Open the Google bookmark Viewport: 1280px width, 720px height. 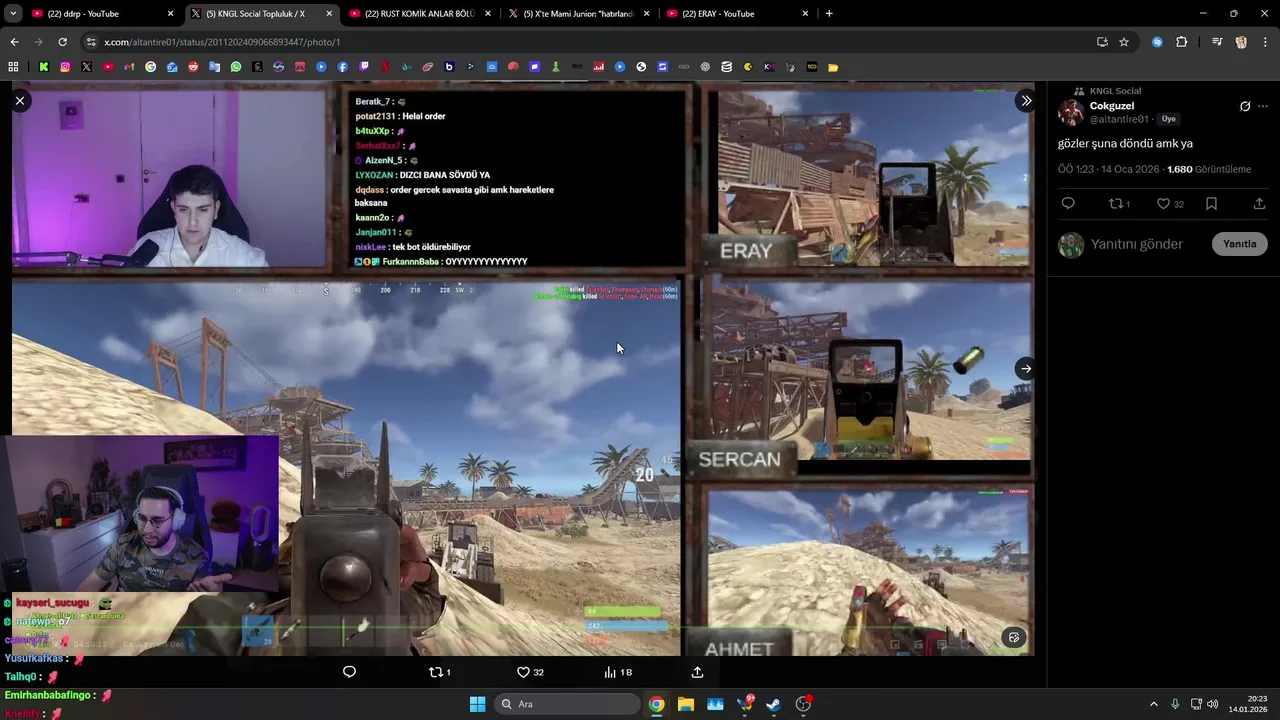click(150, 67)
